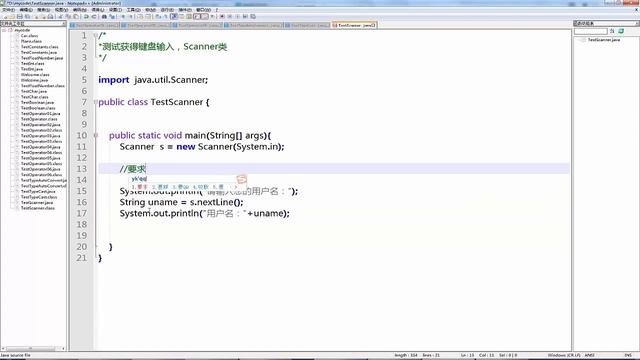Click the function list search field
Viewport: 640px width, 360px height.
(x=591, y=31)
